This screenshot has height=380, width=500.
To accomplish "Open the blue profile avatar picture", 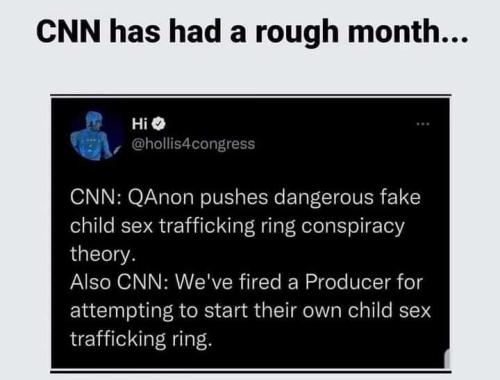I will [x=96, y=136].
